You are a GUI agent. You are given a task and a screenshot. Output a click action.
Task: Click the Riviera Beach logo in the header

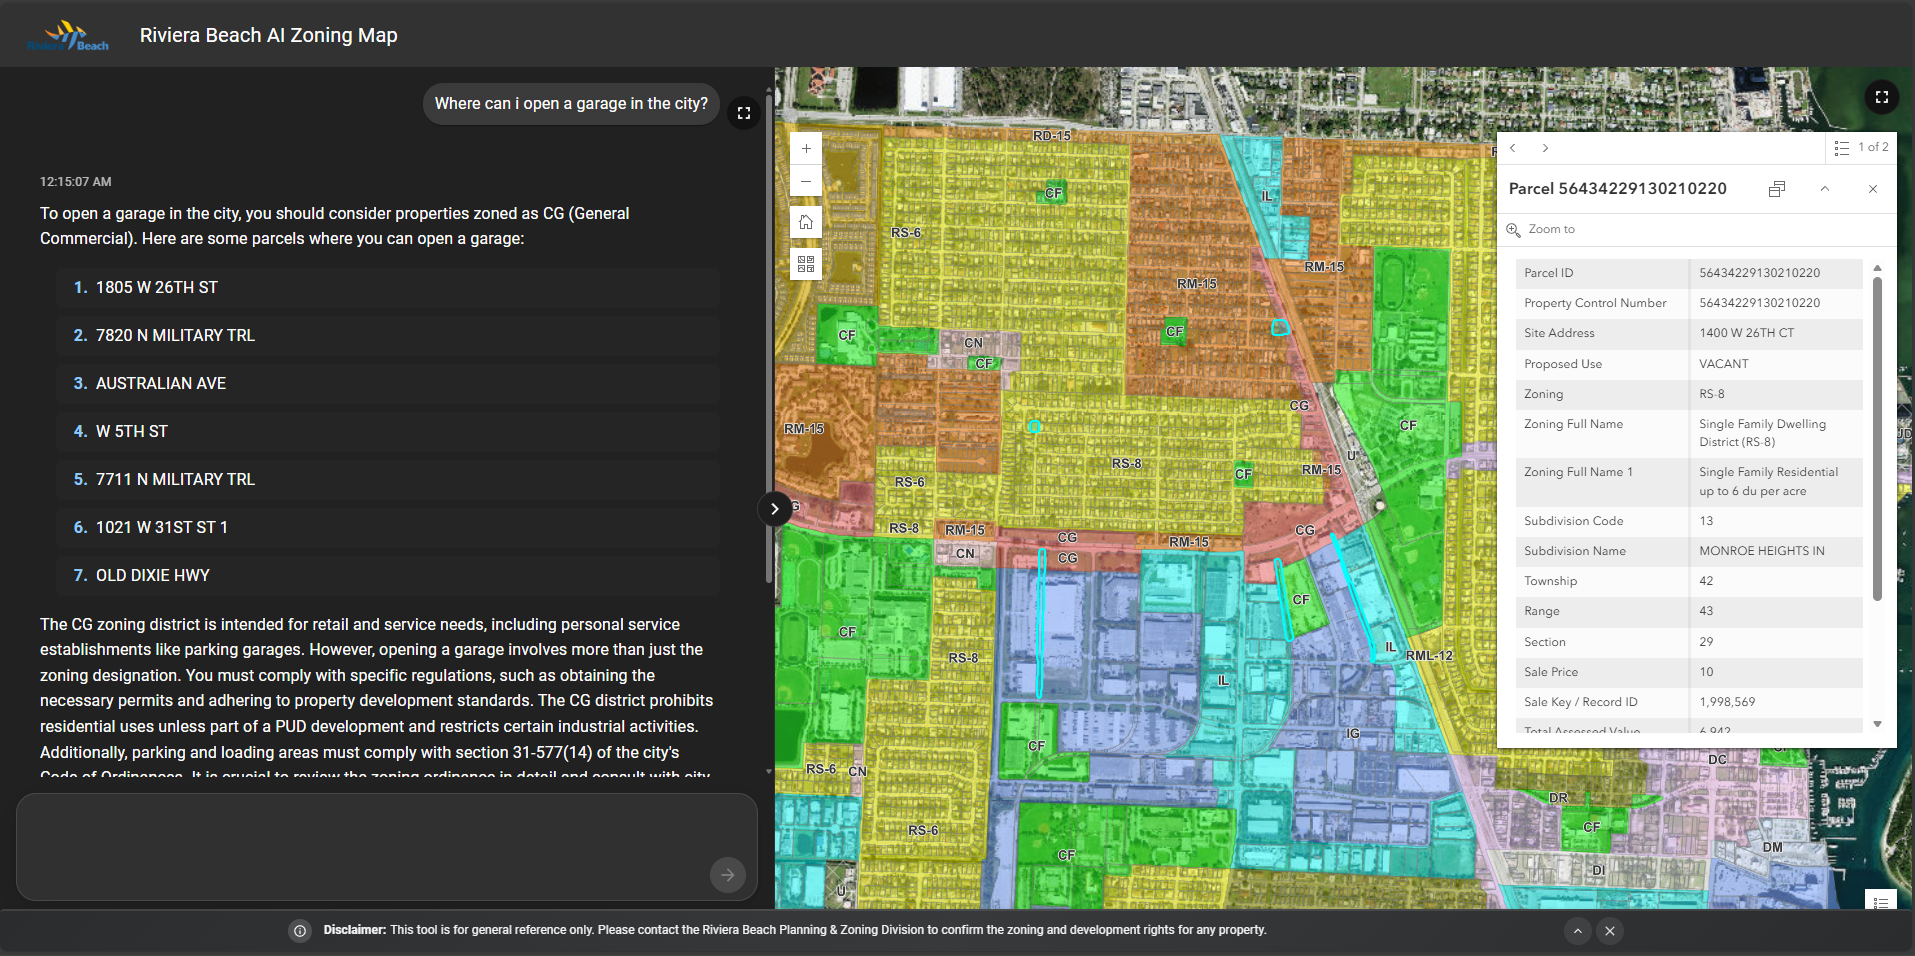tap(68, 33)
